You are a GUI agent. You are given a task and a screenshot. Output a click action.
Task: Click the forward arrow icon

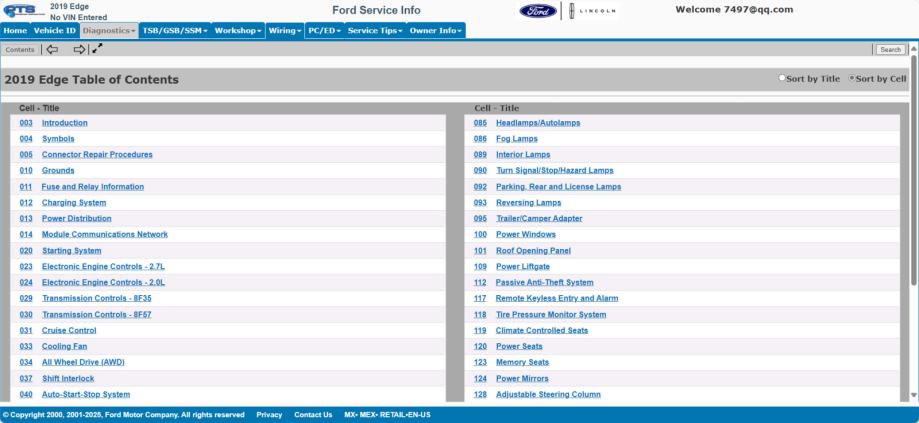tap(79, 49)
